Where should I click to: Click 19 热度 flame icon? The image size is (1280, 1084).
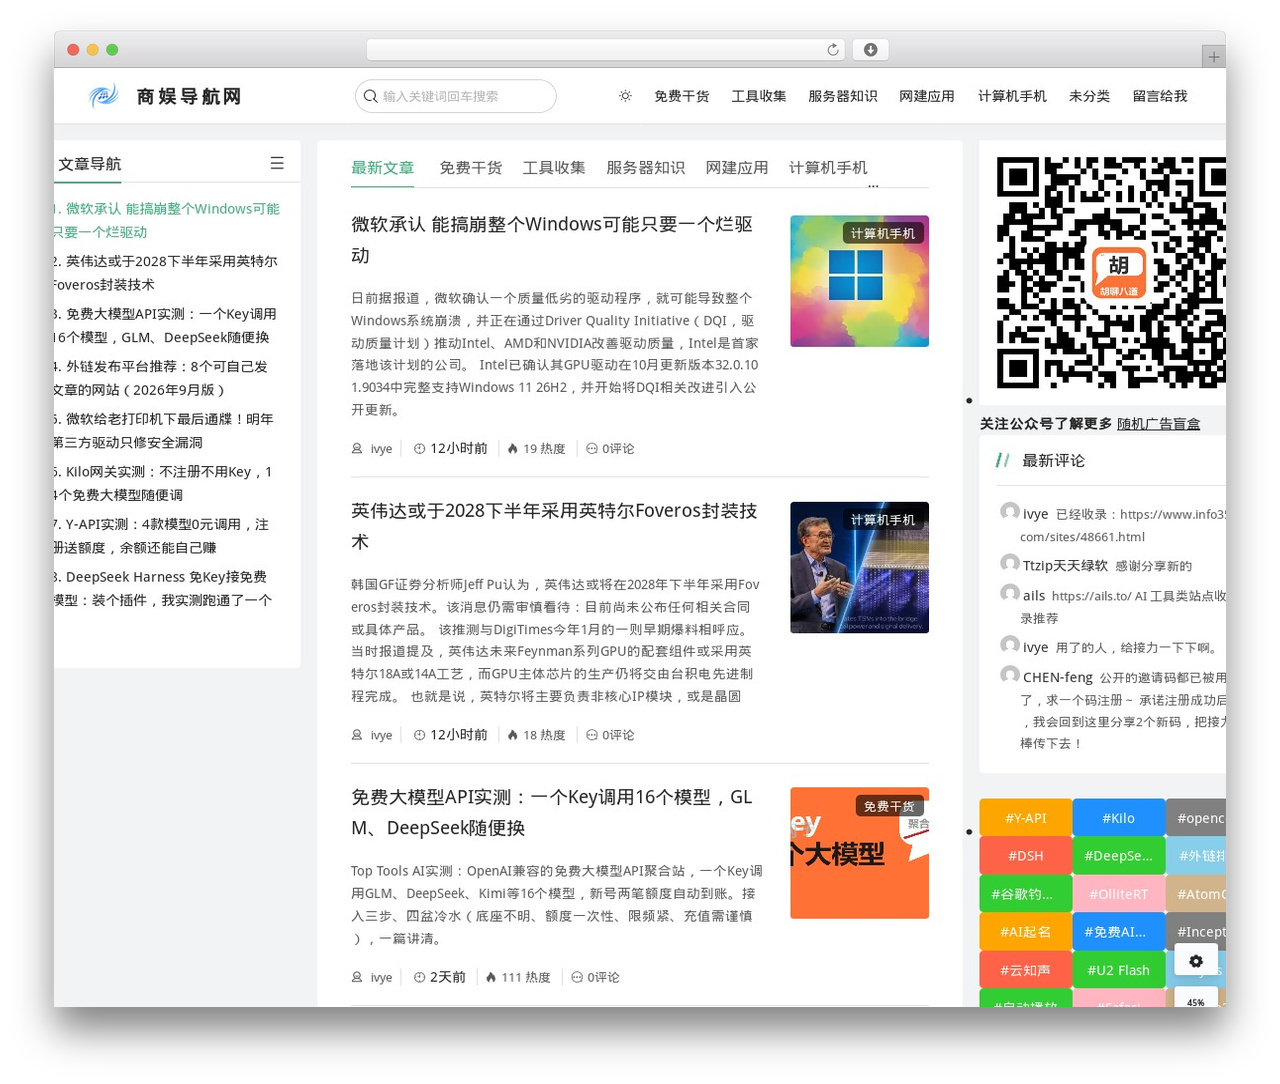coord(513,449)
